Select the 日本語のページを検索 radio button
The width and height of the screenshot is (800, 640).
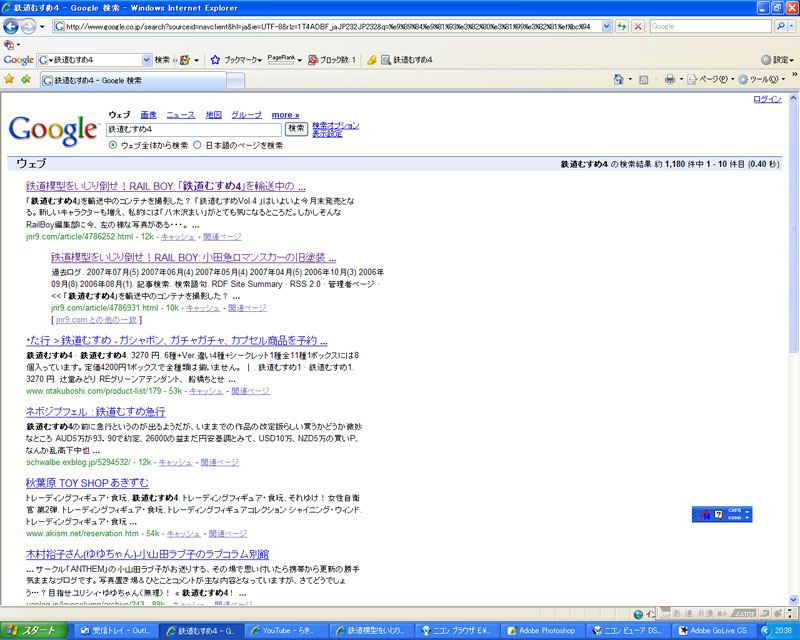coord(197,145)
